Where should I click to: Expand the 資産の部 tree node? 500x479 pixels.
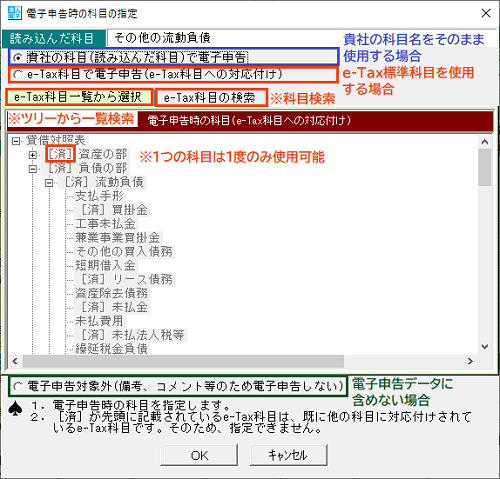coord(33,155)
